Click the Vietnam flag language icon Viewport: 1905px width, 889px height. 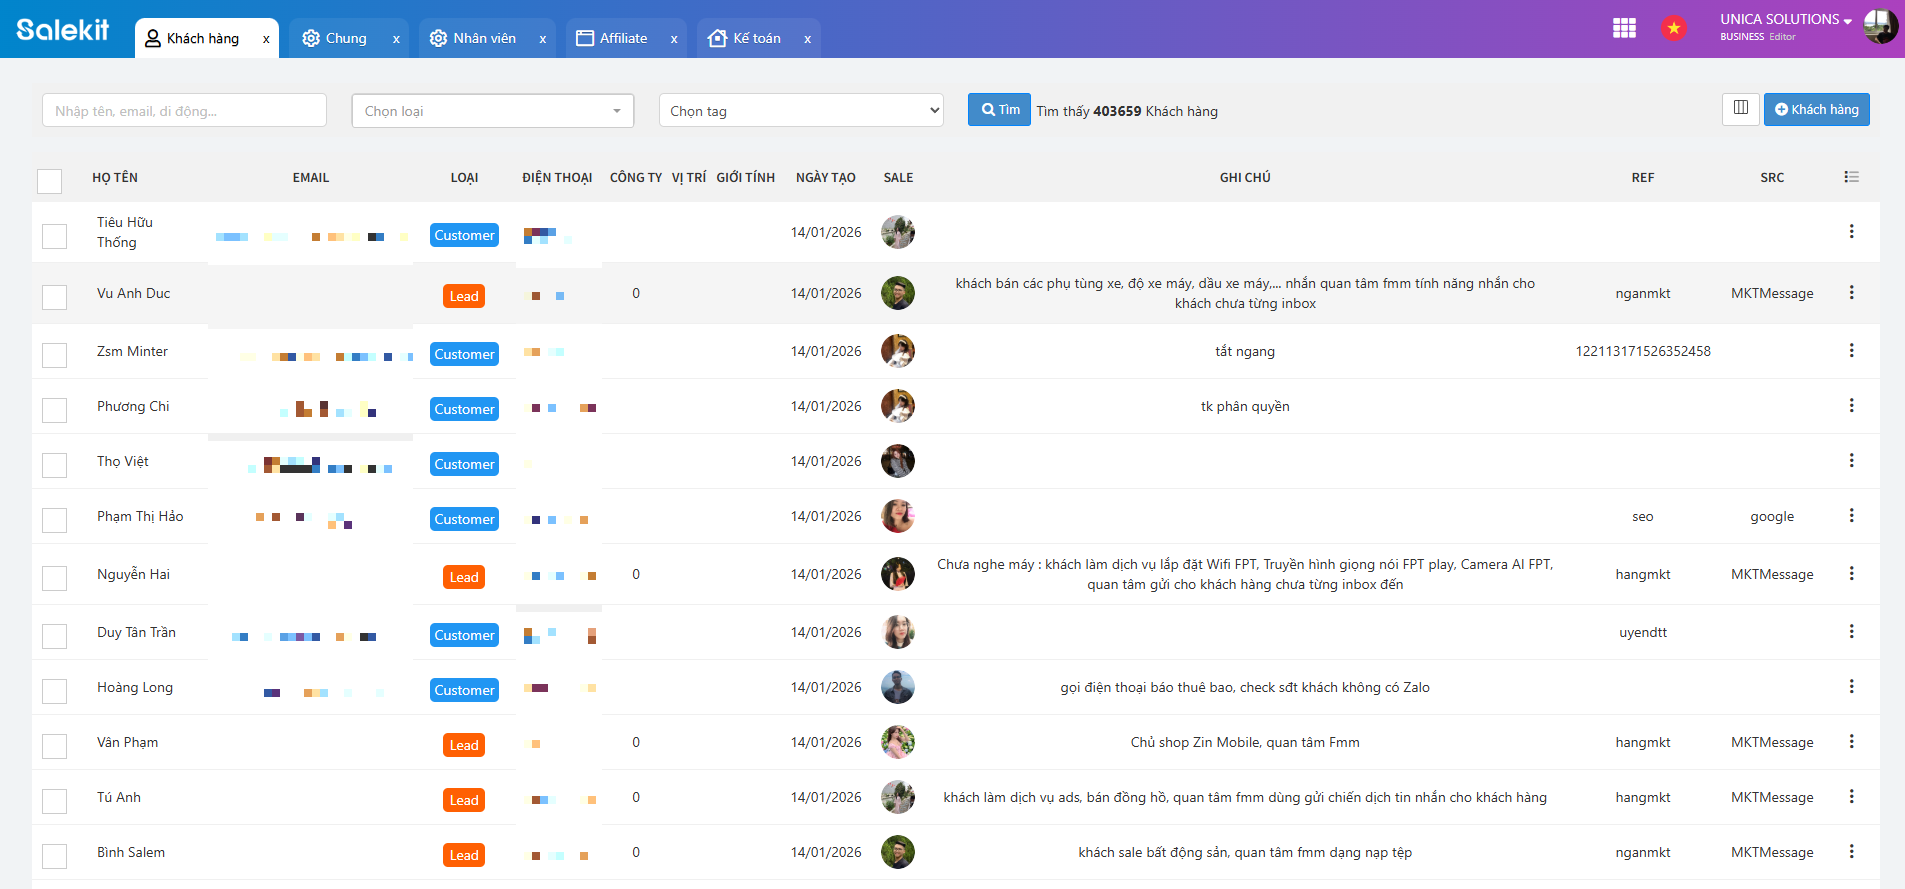click(x=1673, y=28)
